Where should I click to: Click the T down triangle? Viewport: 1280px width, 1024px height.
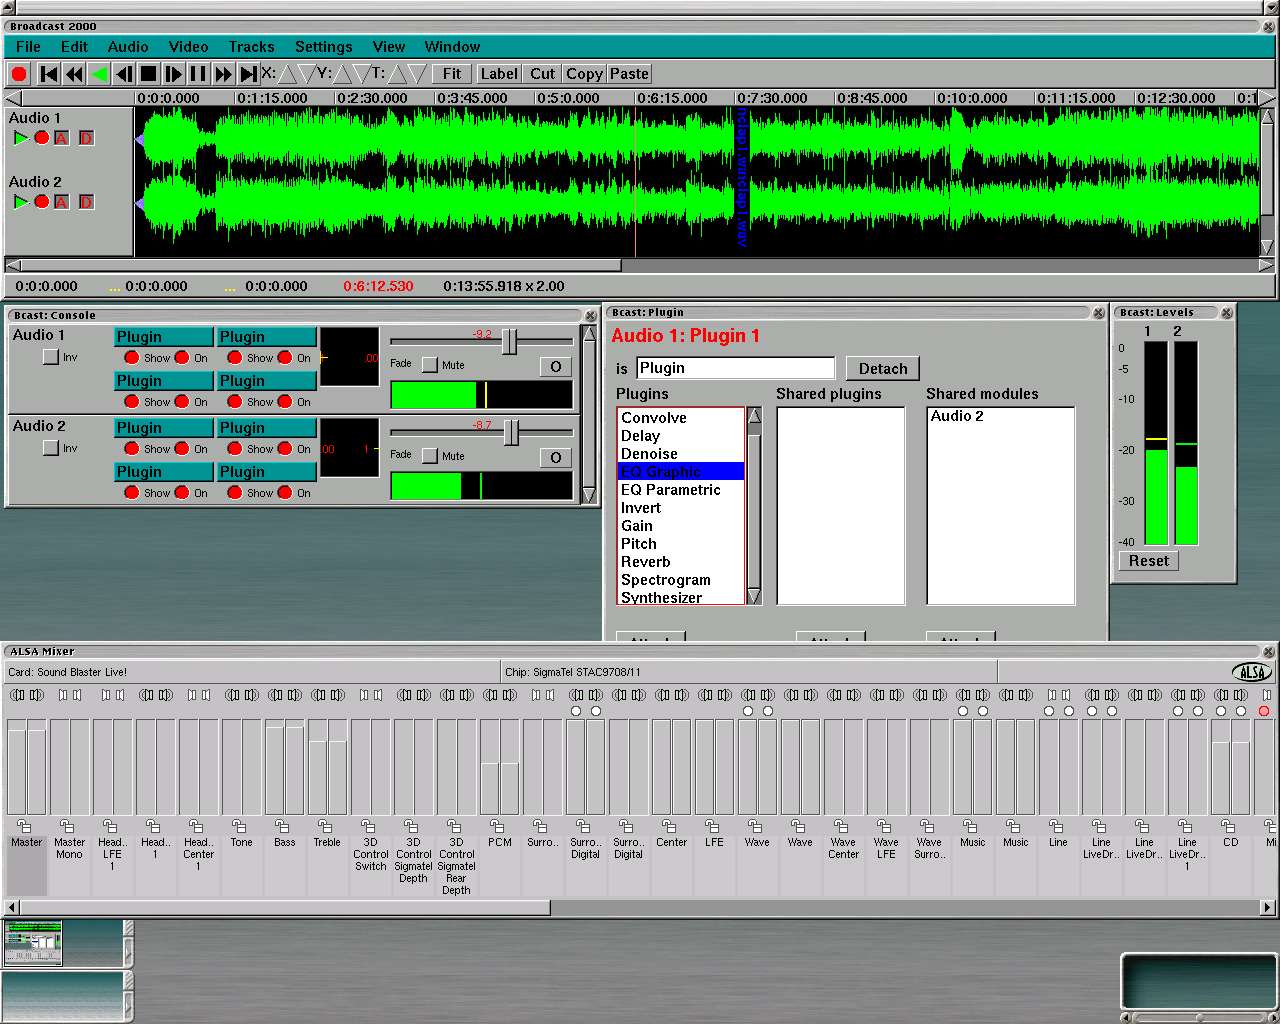417,74
